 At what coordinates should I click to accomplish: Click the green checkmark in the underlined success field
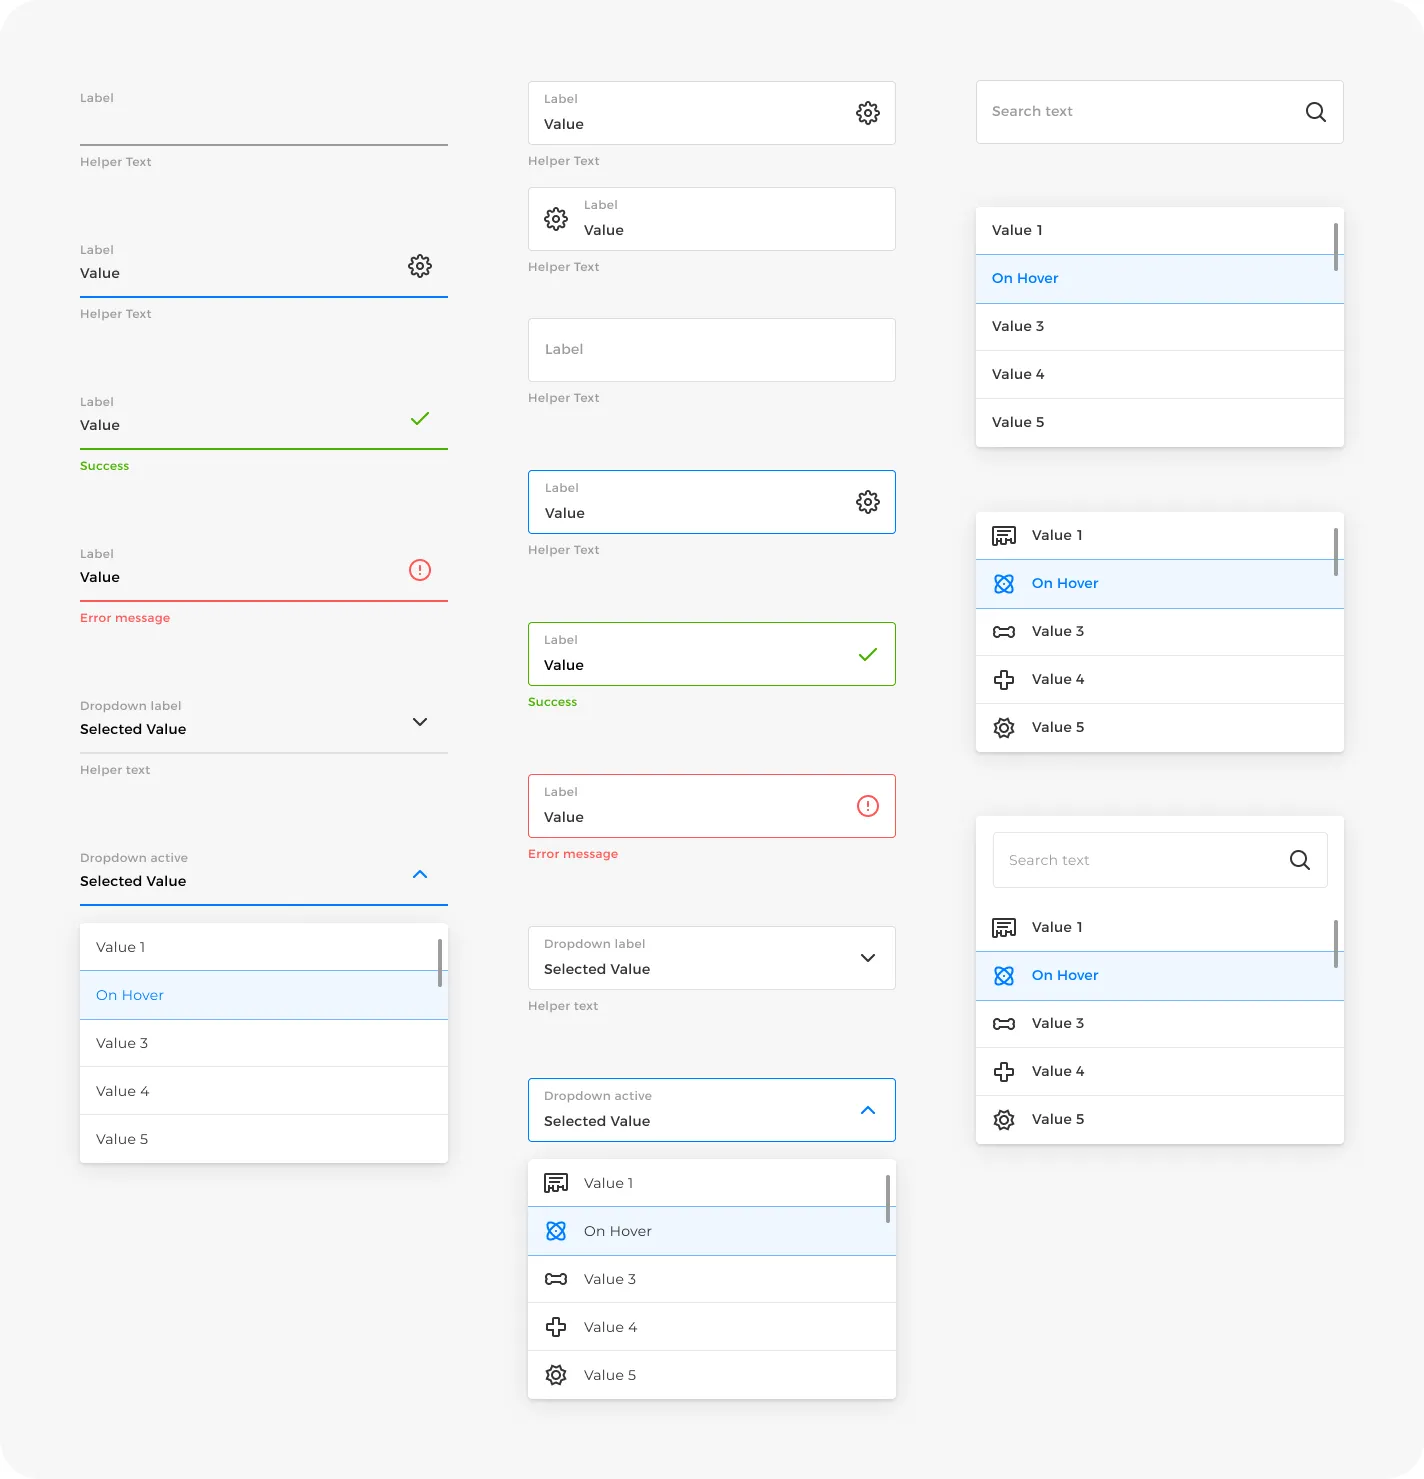420,418
